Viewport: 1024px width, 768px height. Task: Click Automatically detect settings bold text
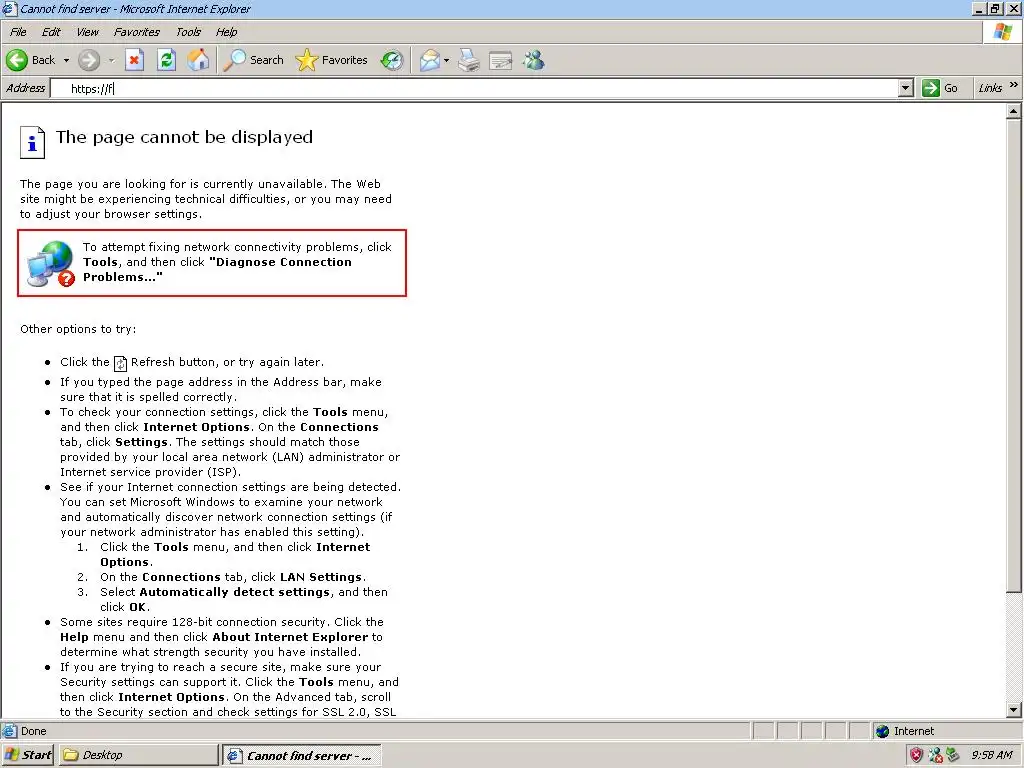234,592
